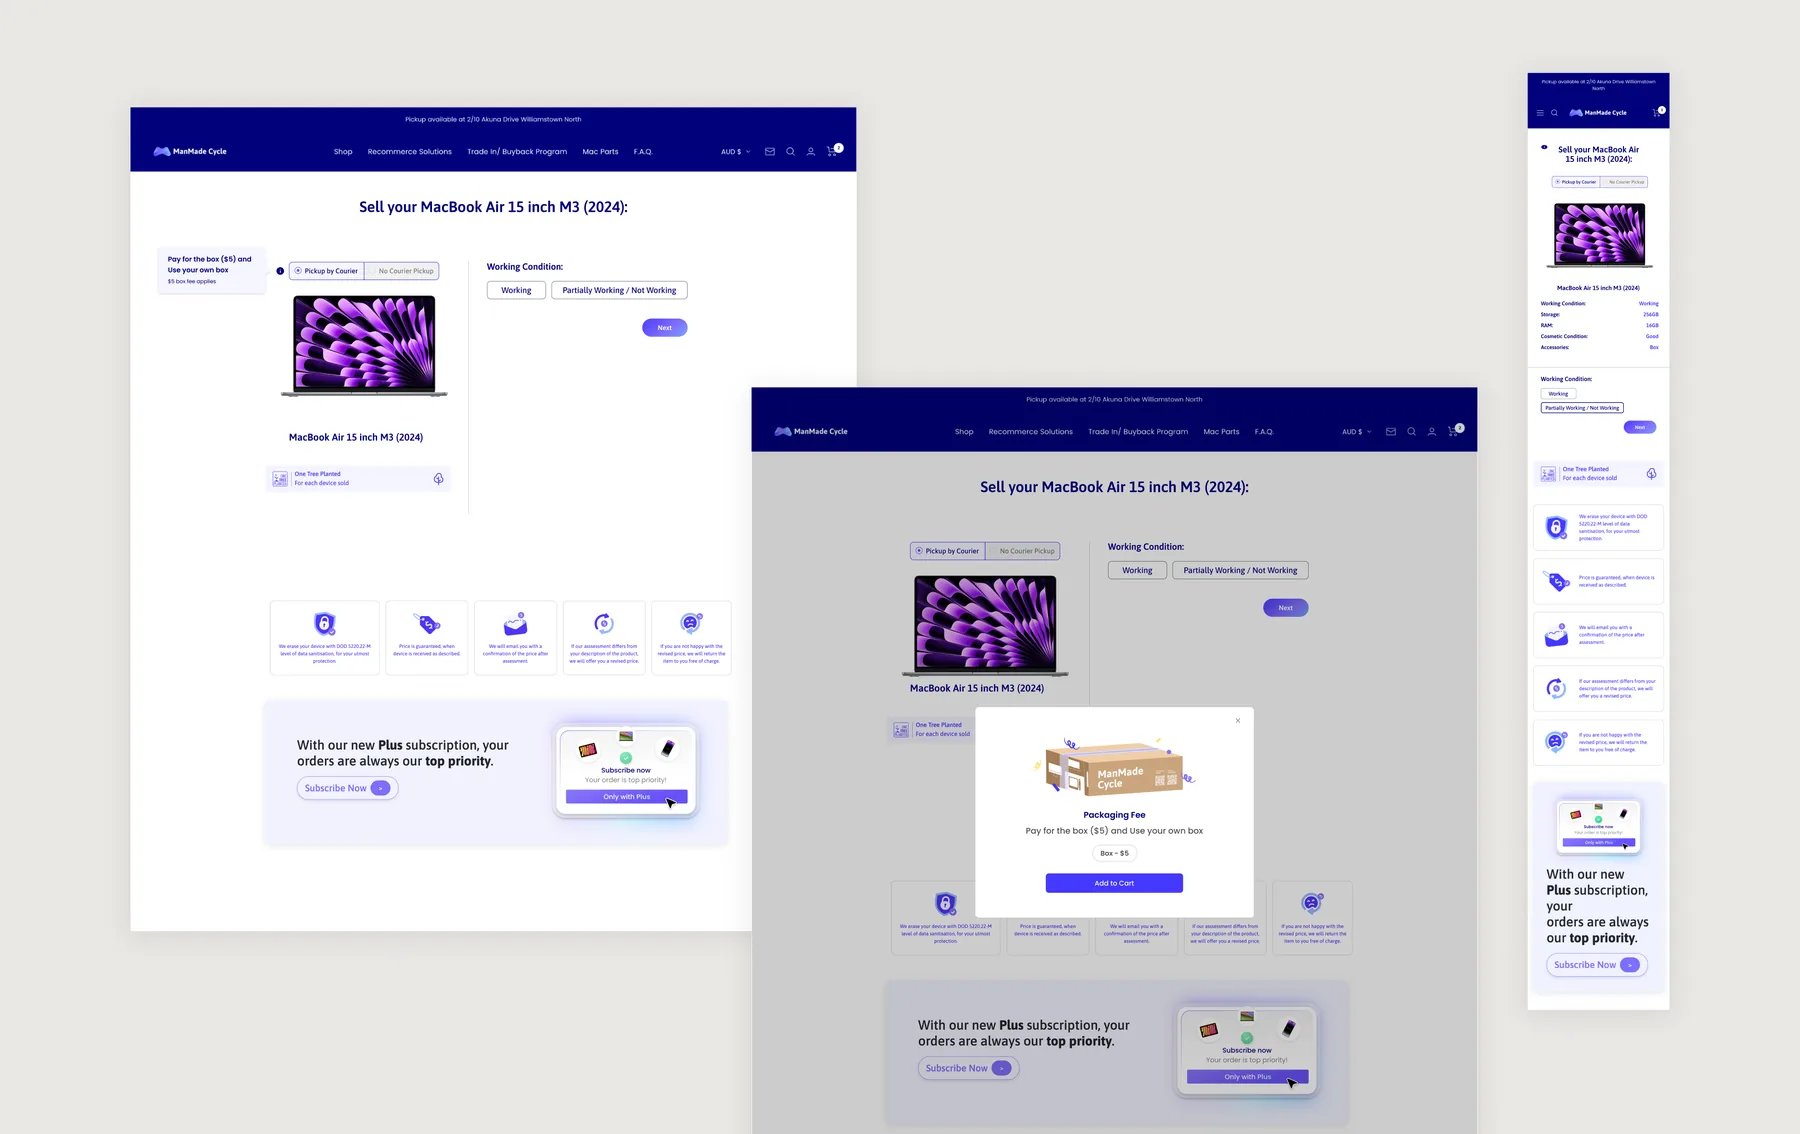Image resolution: width=1800 pixels, height=1134 pixels.
Task: Click the revised price icon card, left page
Action: [x=604, y=638]
